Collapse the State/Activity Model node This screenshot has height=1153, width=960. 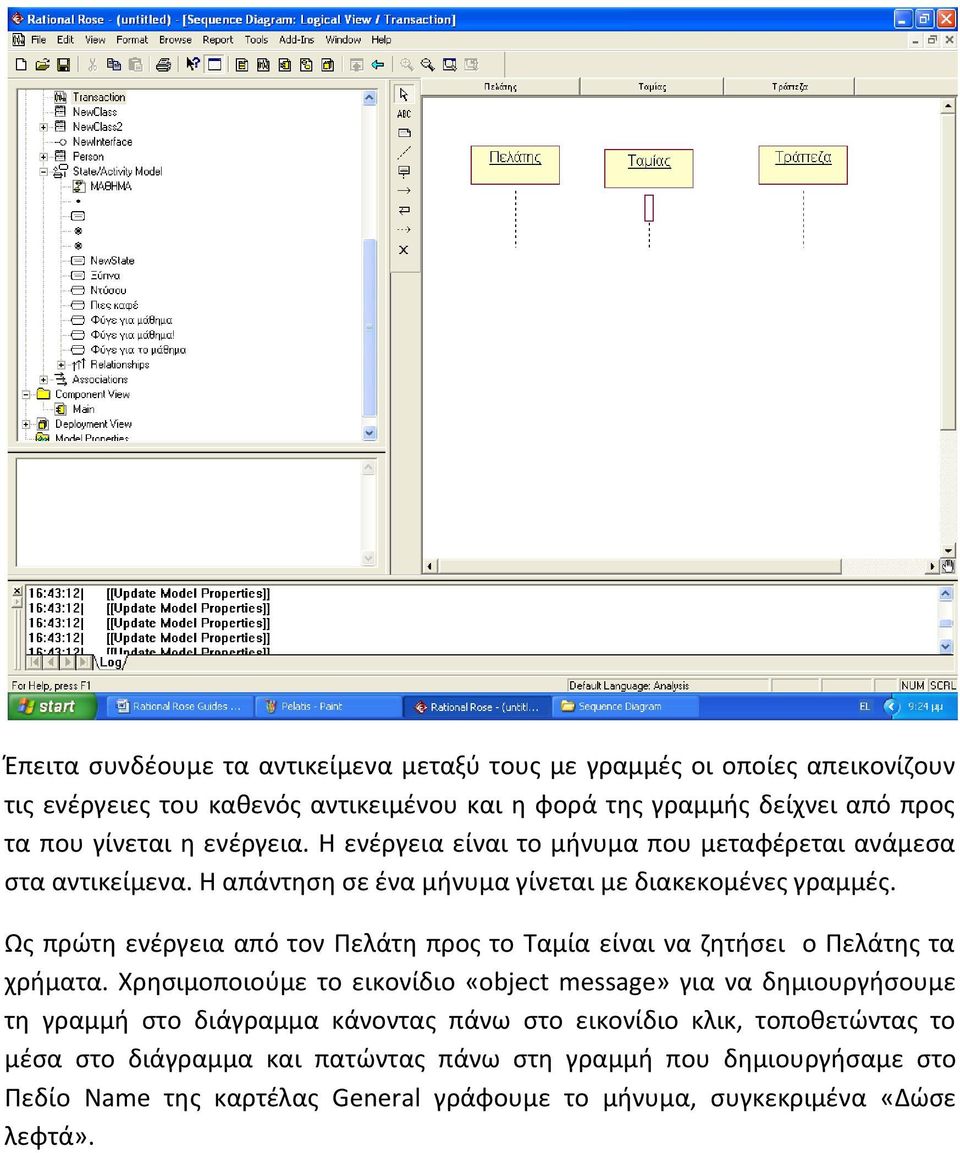coord(44,171)
